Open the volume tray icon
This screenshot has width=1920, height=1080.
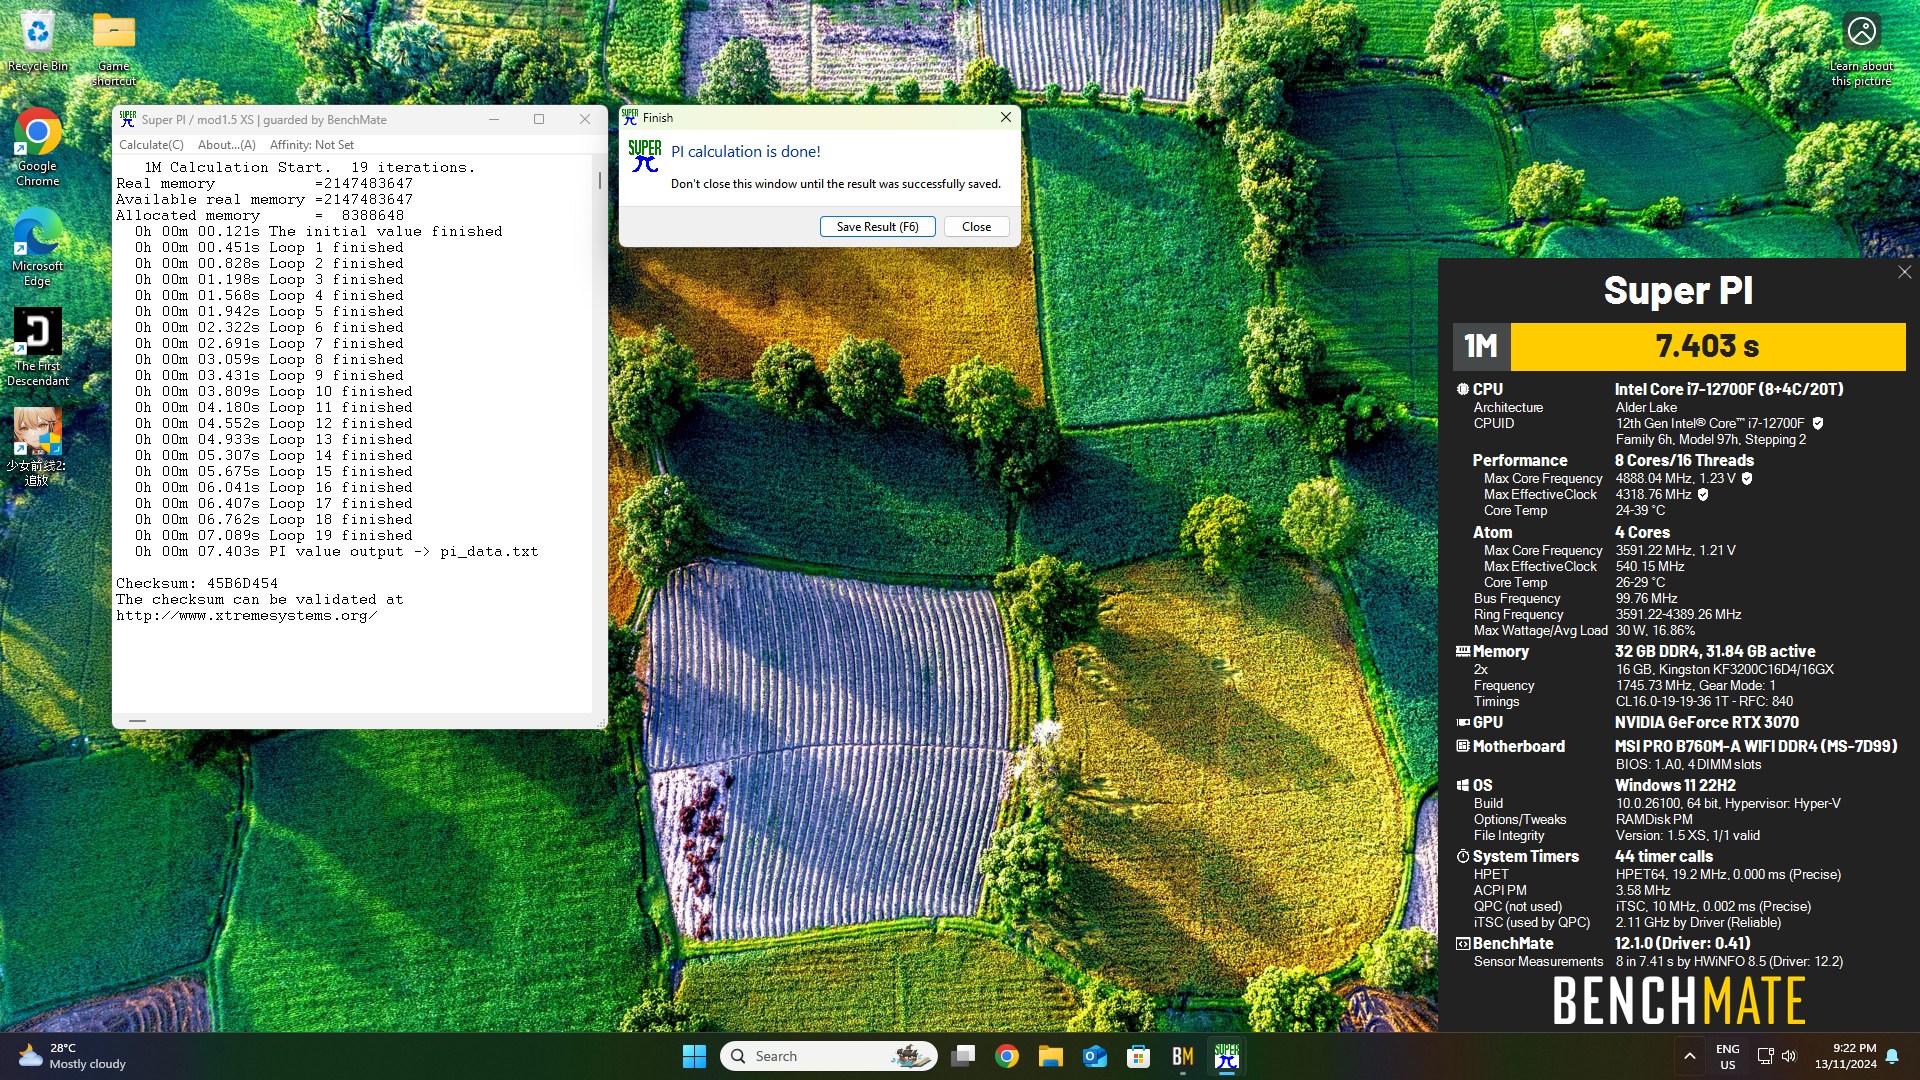pos(1789,1056)
